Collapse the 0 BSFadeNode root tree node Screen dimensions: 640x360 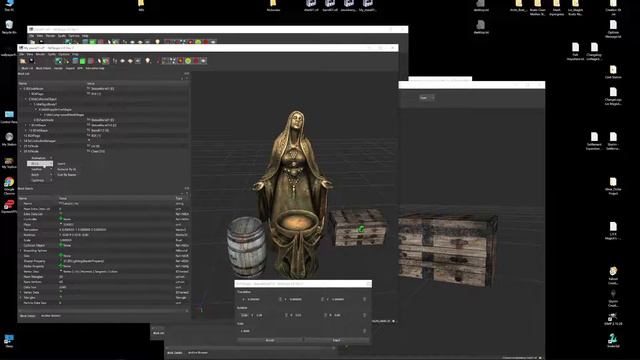pos(21,89)
